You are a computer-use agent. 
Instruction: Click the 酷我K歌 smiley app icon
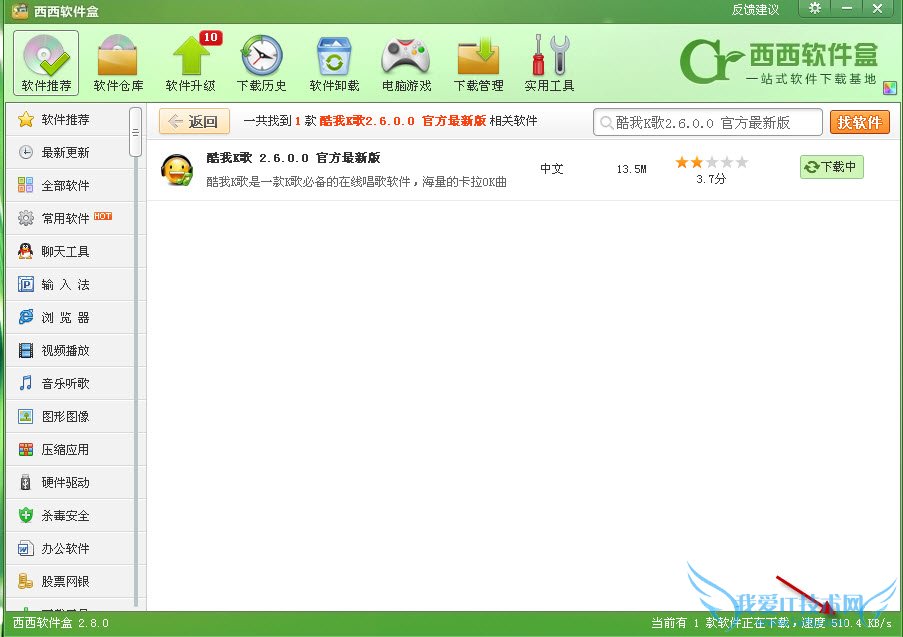tap(177, 170)
